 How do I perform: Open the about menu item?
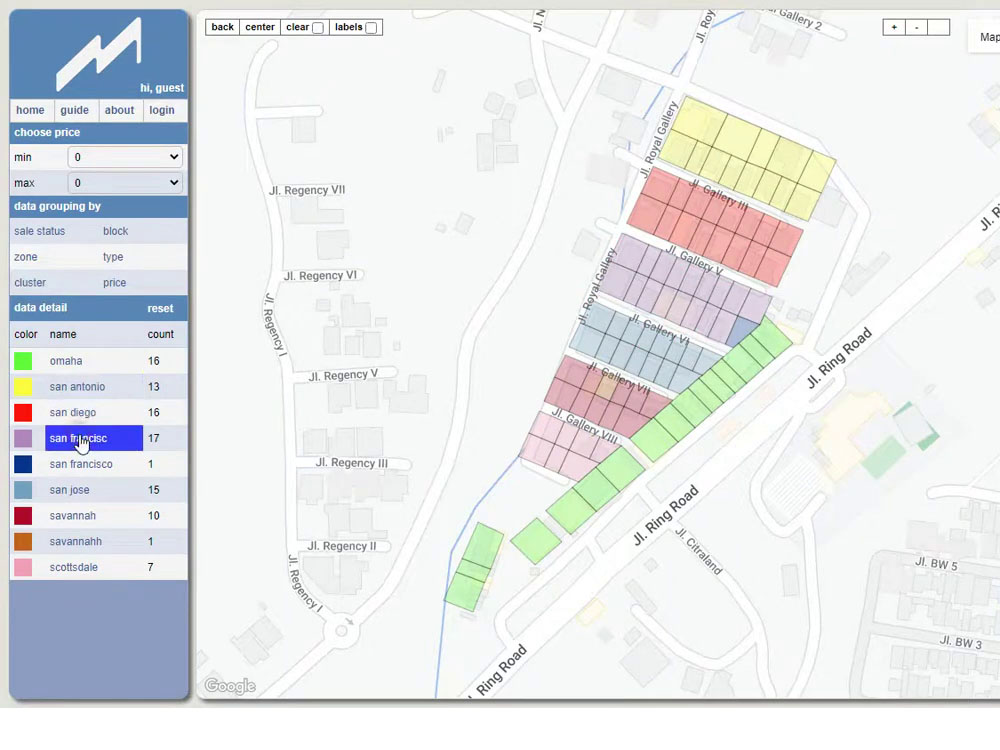pos(119,110)
